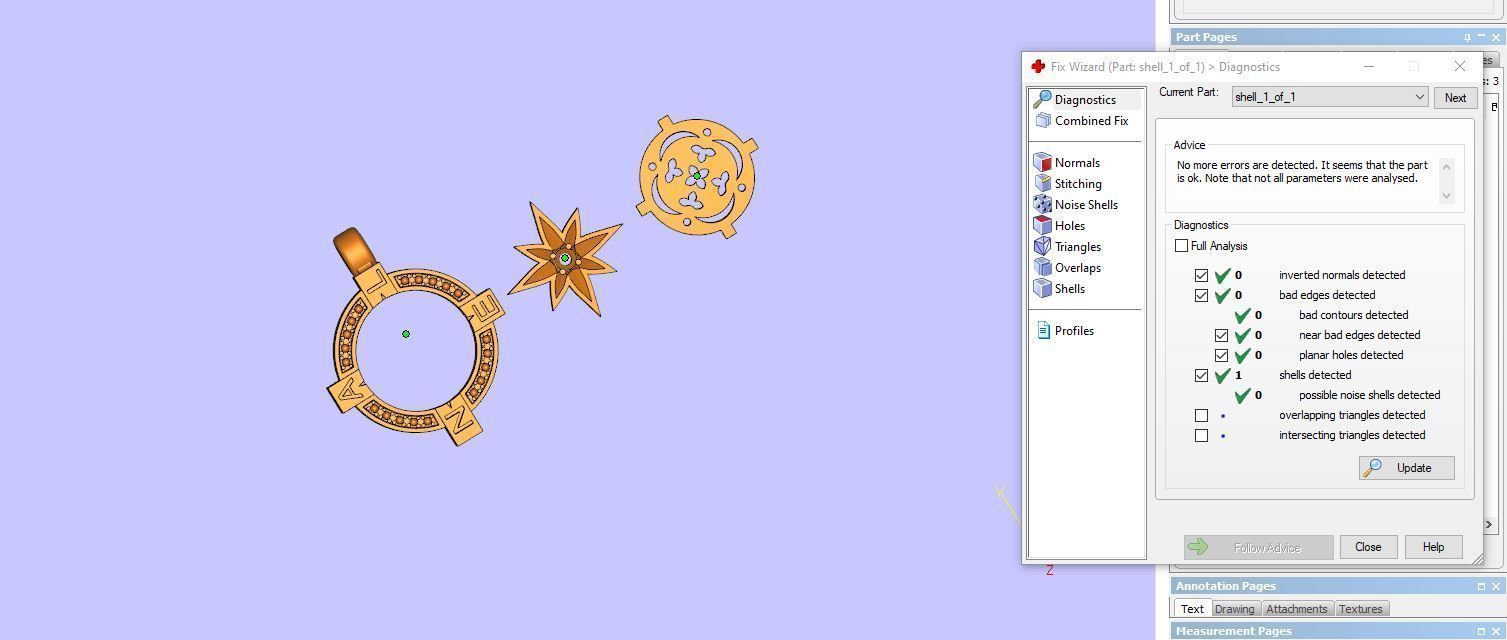Viewport: 1507px width, 640px height.
Task: Toggle bad edges detected checkbox
Action: [1201, 295]
